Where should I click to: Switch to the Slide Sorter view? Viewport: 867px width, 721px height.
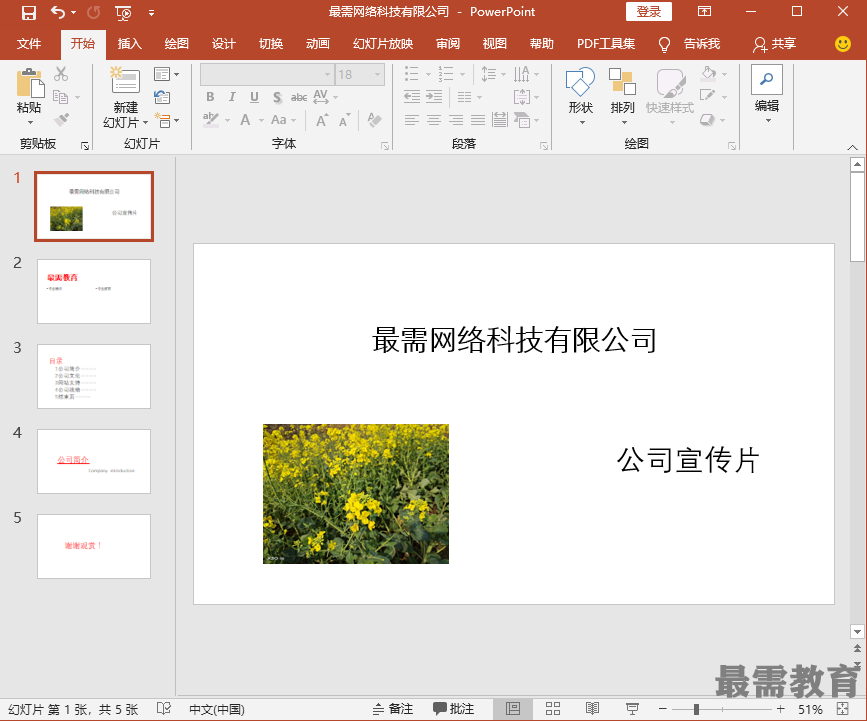pyautogui.click(x=553, y=709)
